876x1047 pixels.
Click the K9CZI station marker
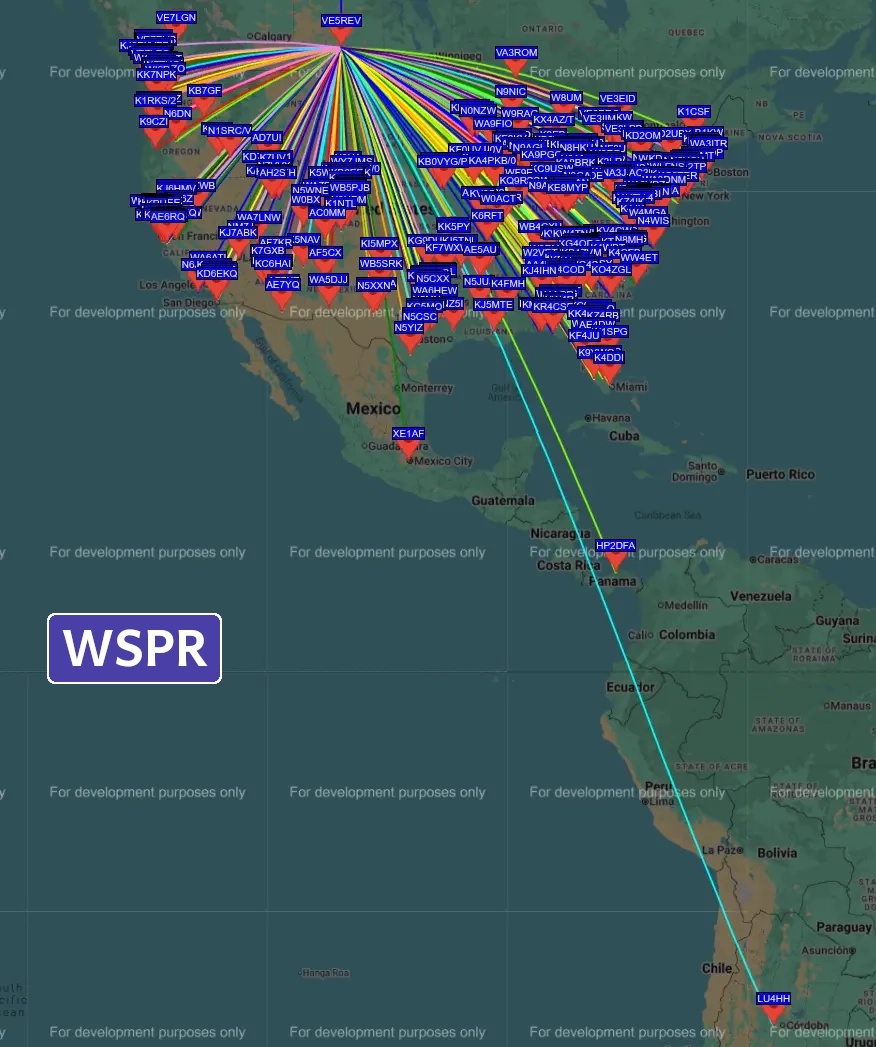tap(153, 136)
